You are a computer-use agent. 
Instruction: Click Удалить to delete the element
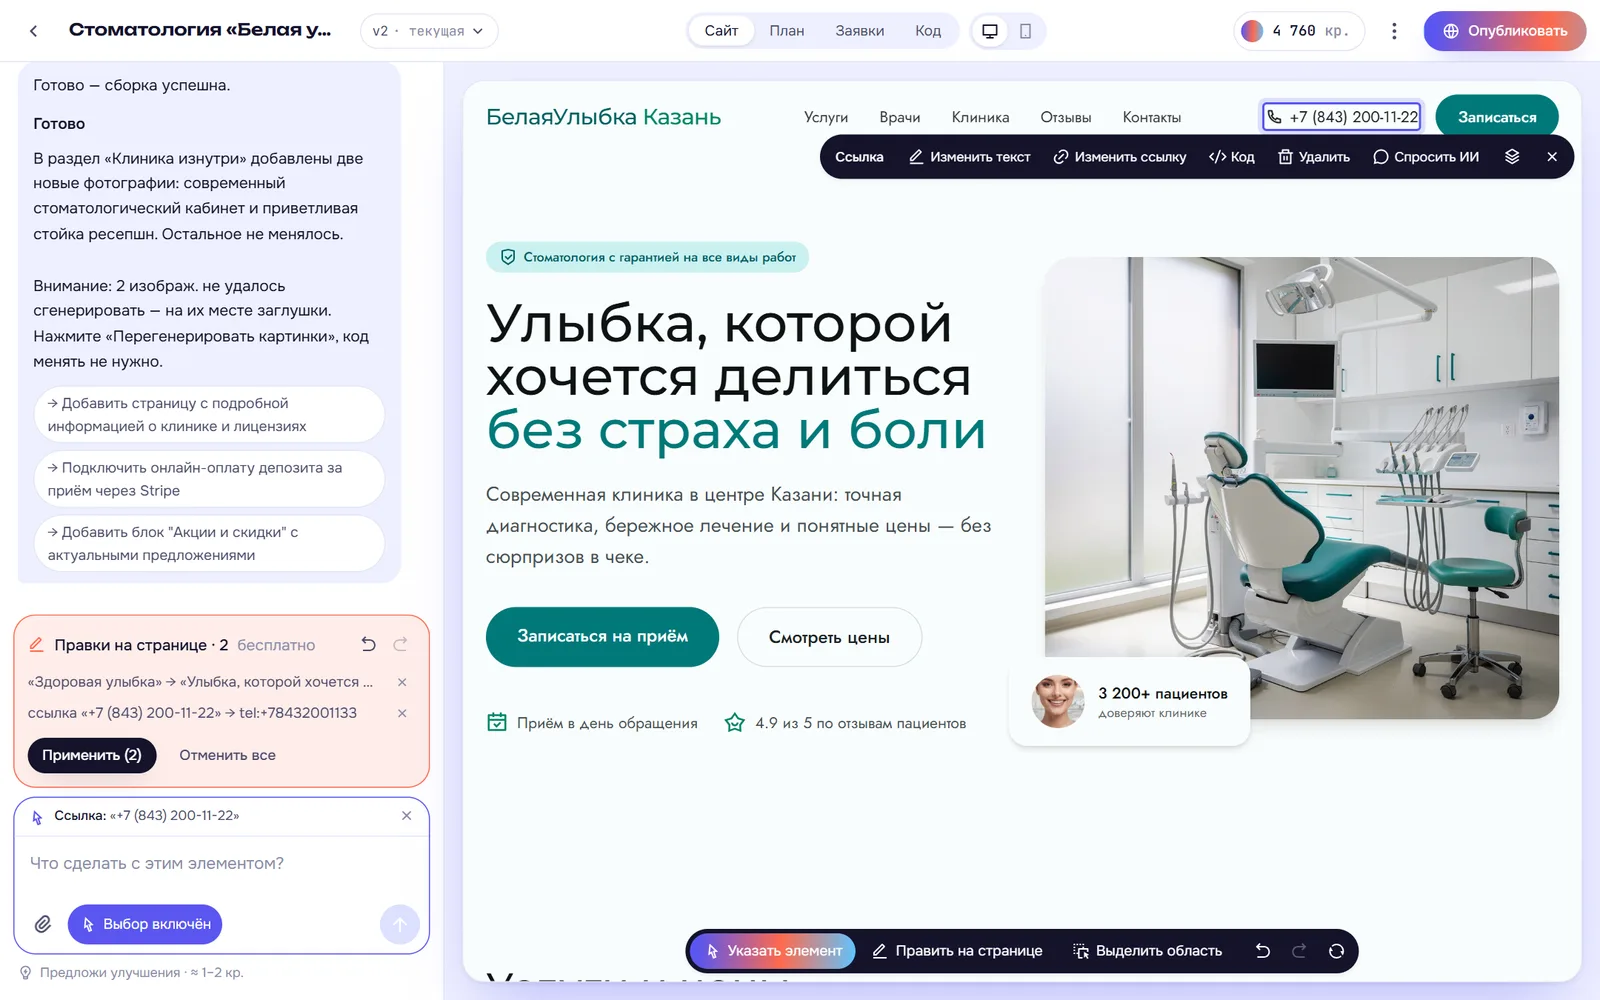(1314, 157)
